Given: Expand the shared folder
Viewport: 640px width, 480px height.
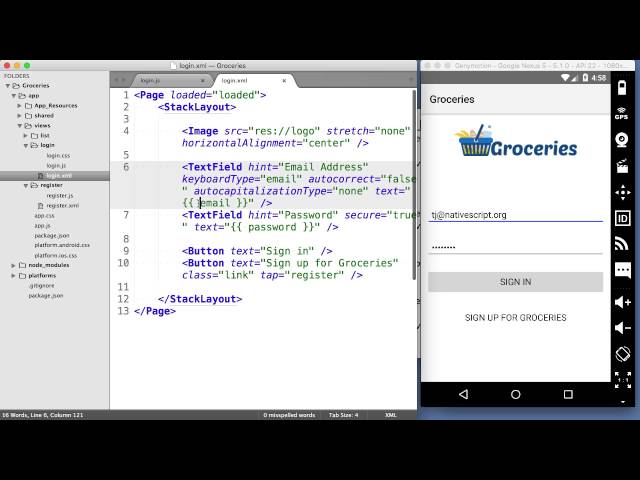Looking at the screenshot, I should [x=19, y=116].
